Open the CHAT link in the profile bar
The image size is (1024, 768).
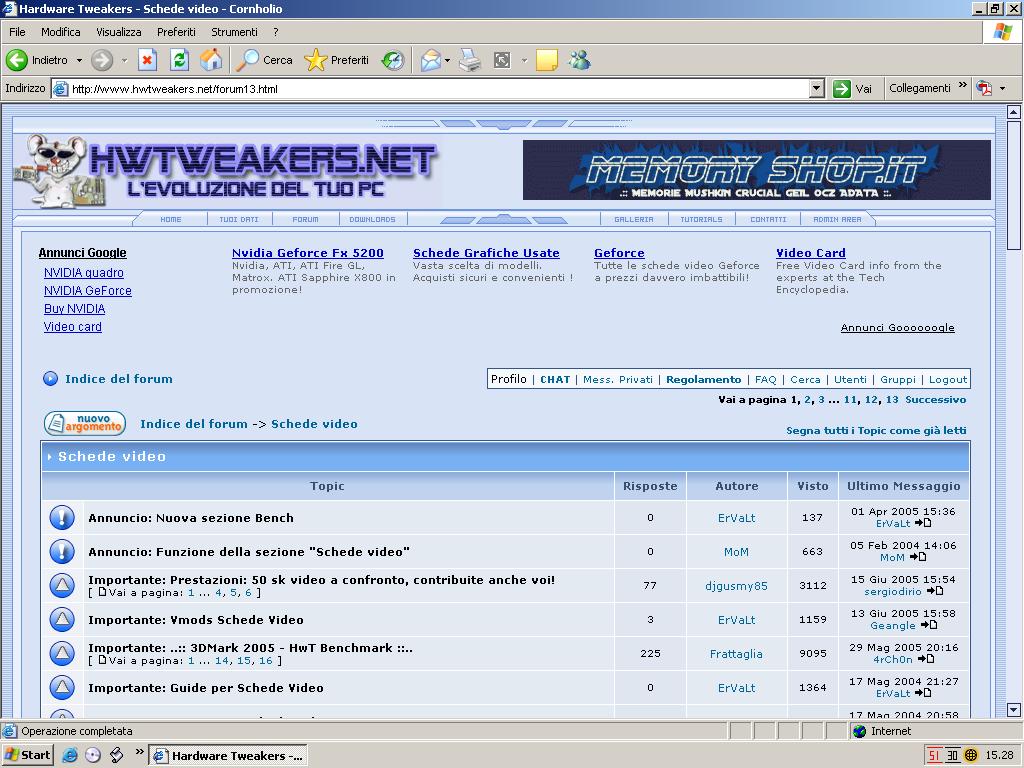[x=555, y=379]
